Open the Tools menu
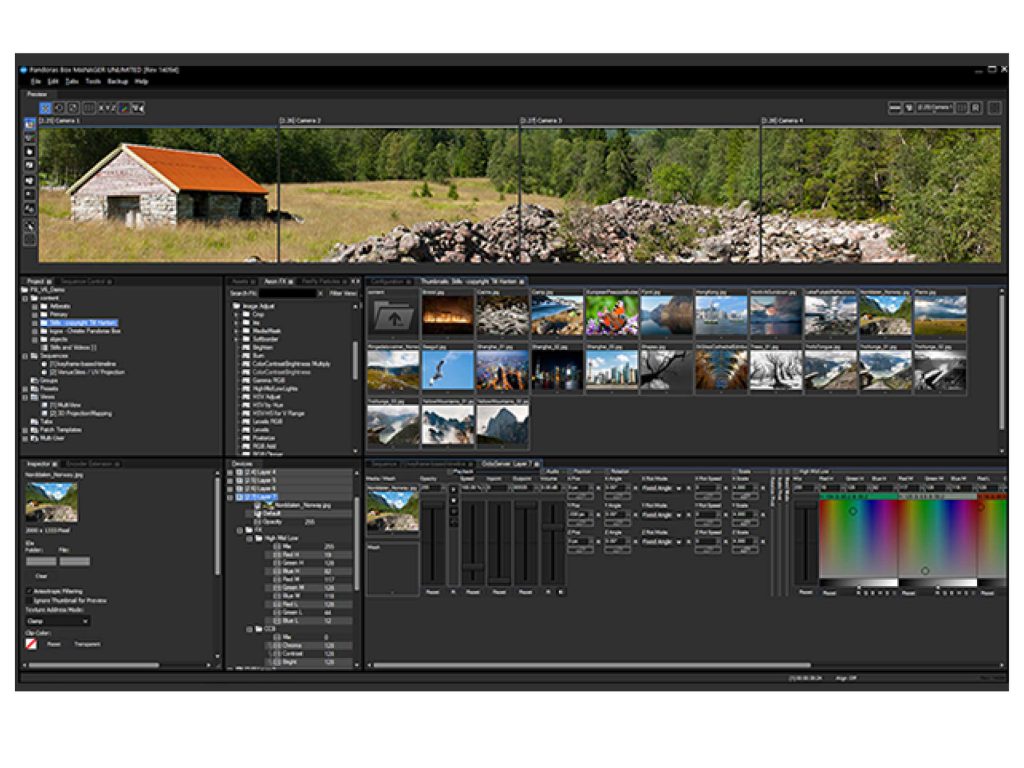The image size is (1024, 768). pyautogui.click(x=93, y=81)
